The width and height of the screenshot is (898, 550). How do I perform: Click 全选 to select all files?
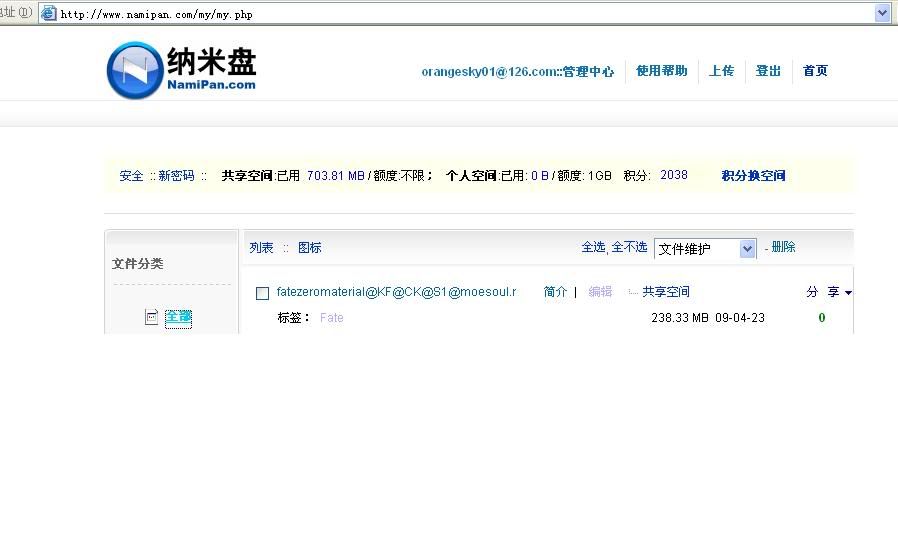(x=593, y=247)
